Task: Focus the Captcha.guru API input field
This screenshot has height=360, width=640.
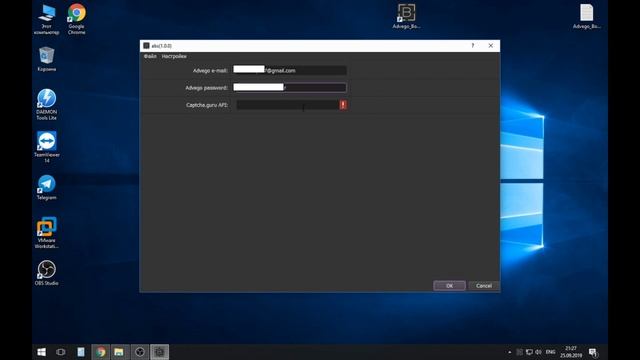Action: [288, 105]
